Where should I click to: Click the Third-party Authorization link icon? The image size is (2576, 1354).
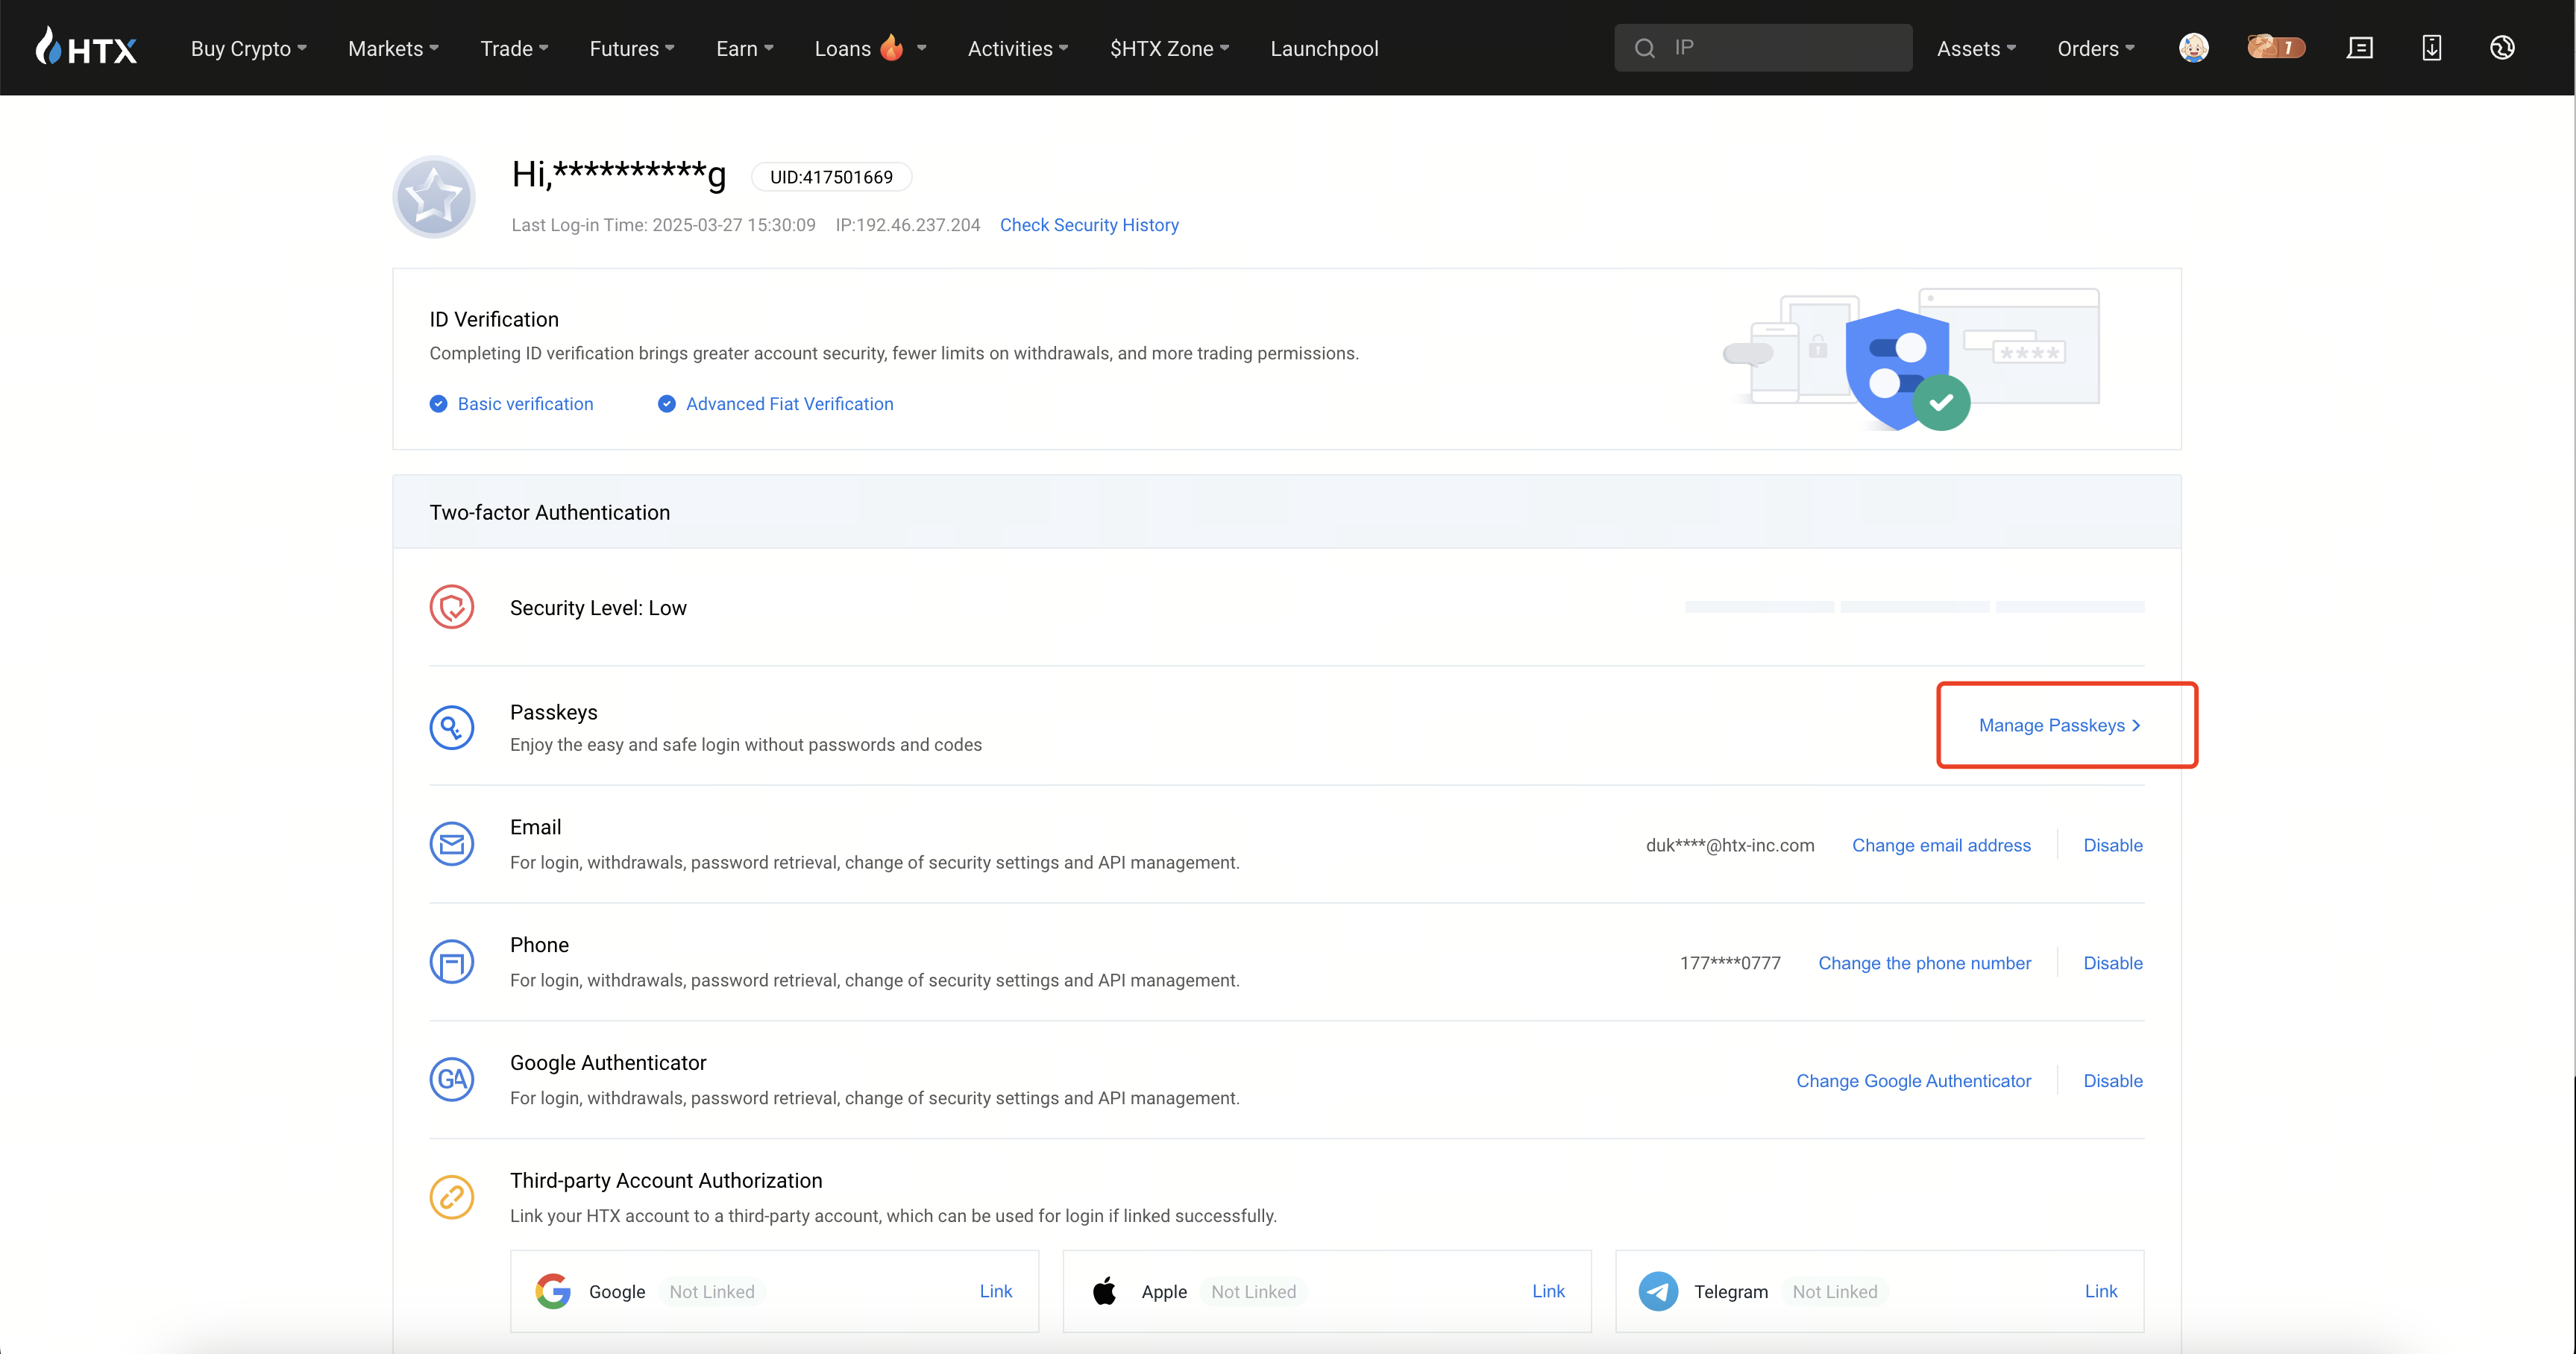click(451, 1197)
